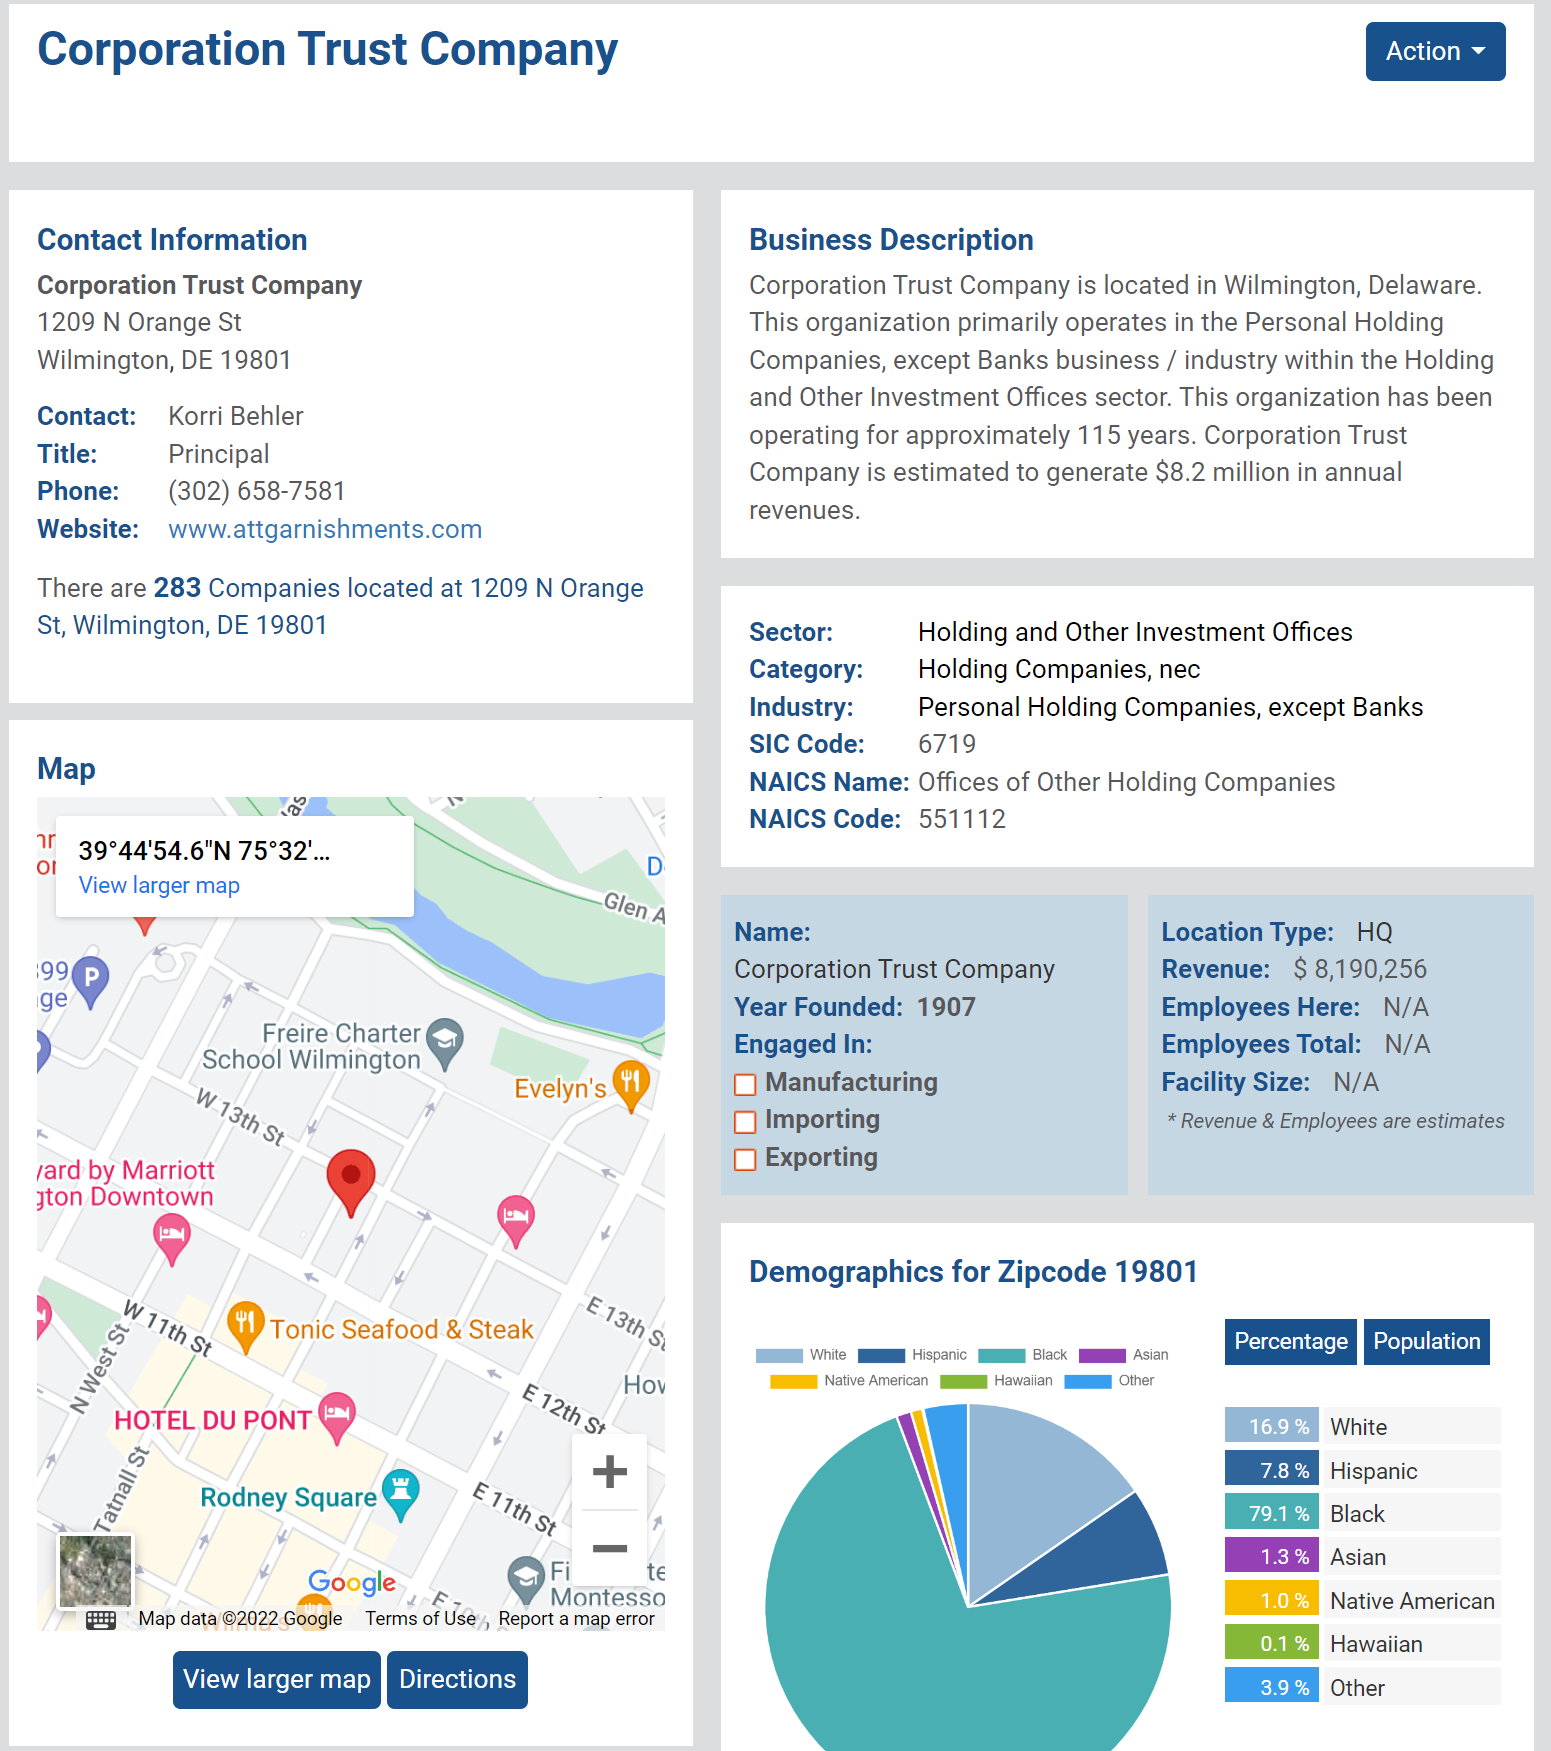Screen dimensions: 1551x1751
Task: Click the phone number (302) 658-7581
Action: pyautogui.click(x=257, y=491)
